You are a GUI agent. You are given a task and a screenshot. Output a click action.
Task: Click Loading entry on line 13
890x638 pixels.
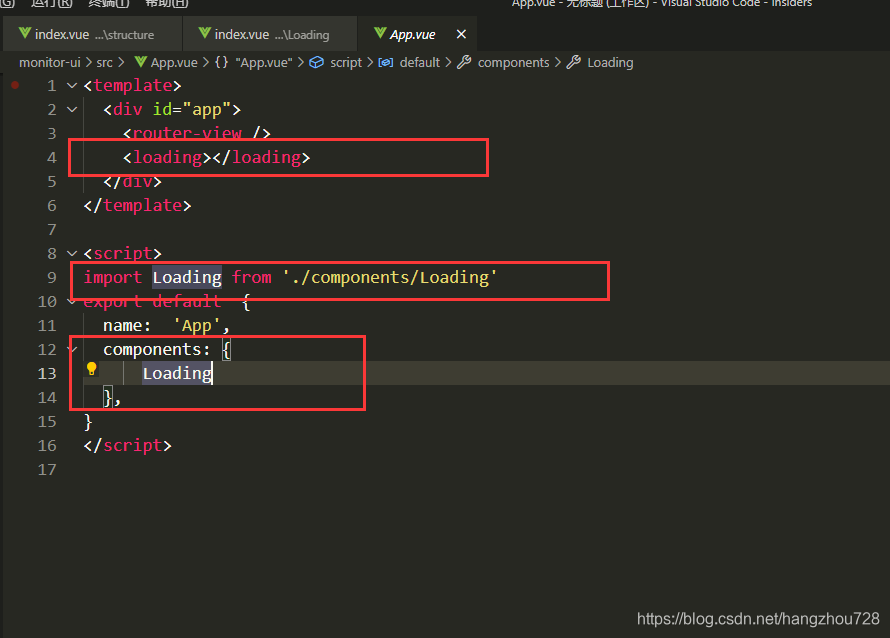pyautogui.click(x=177, y=373)
